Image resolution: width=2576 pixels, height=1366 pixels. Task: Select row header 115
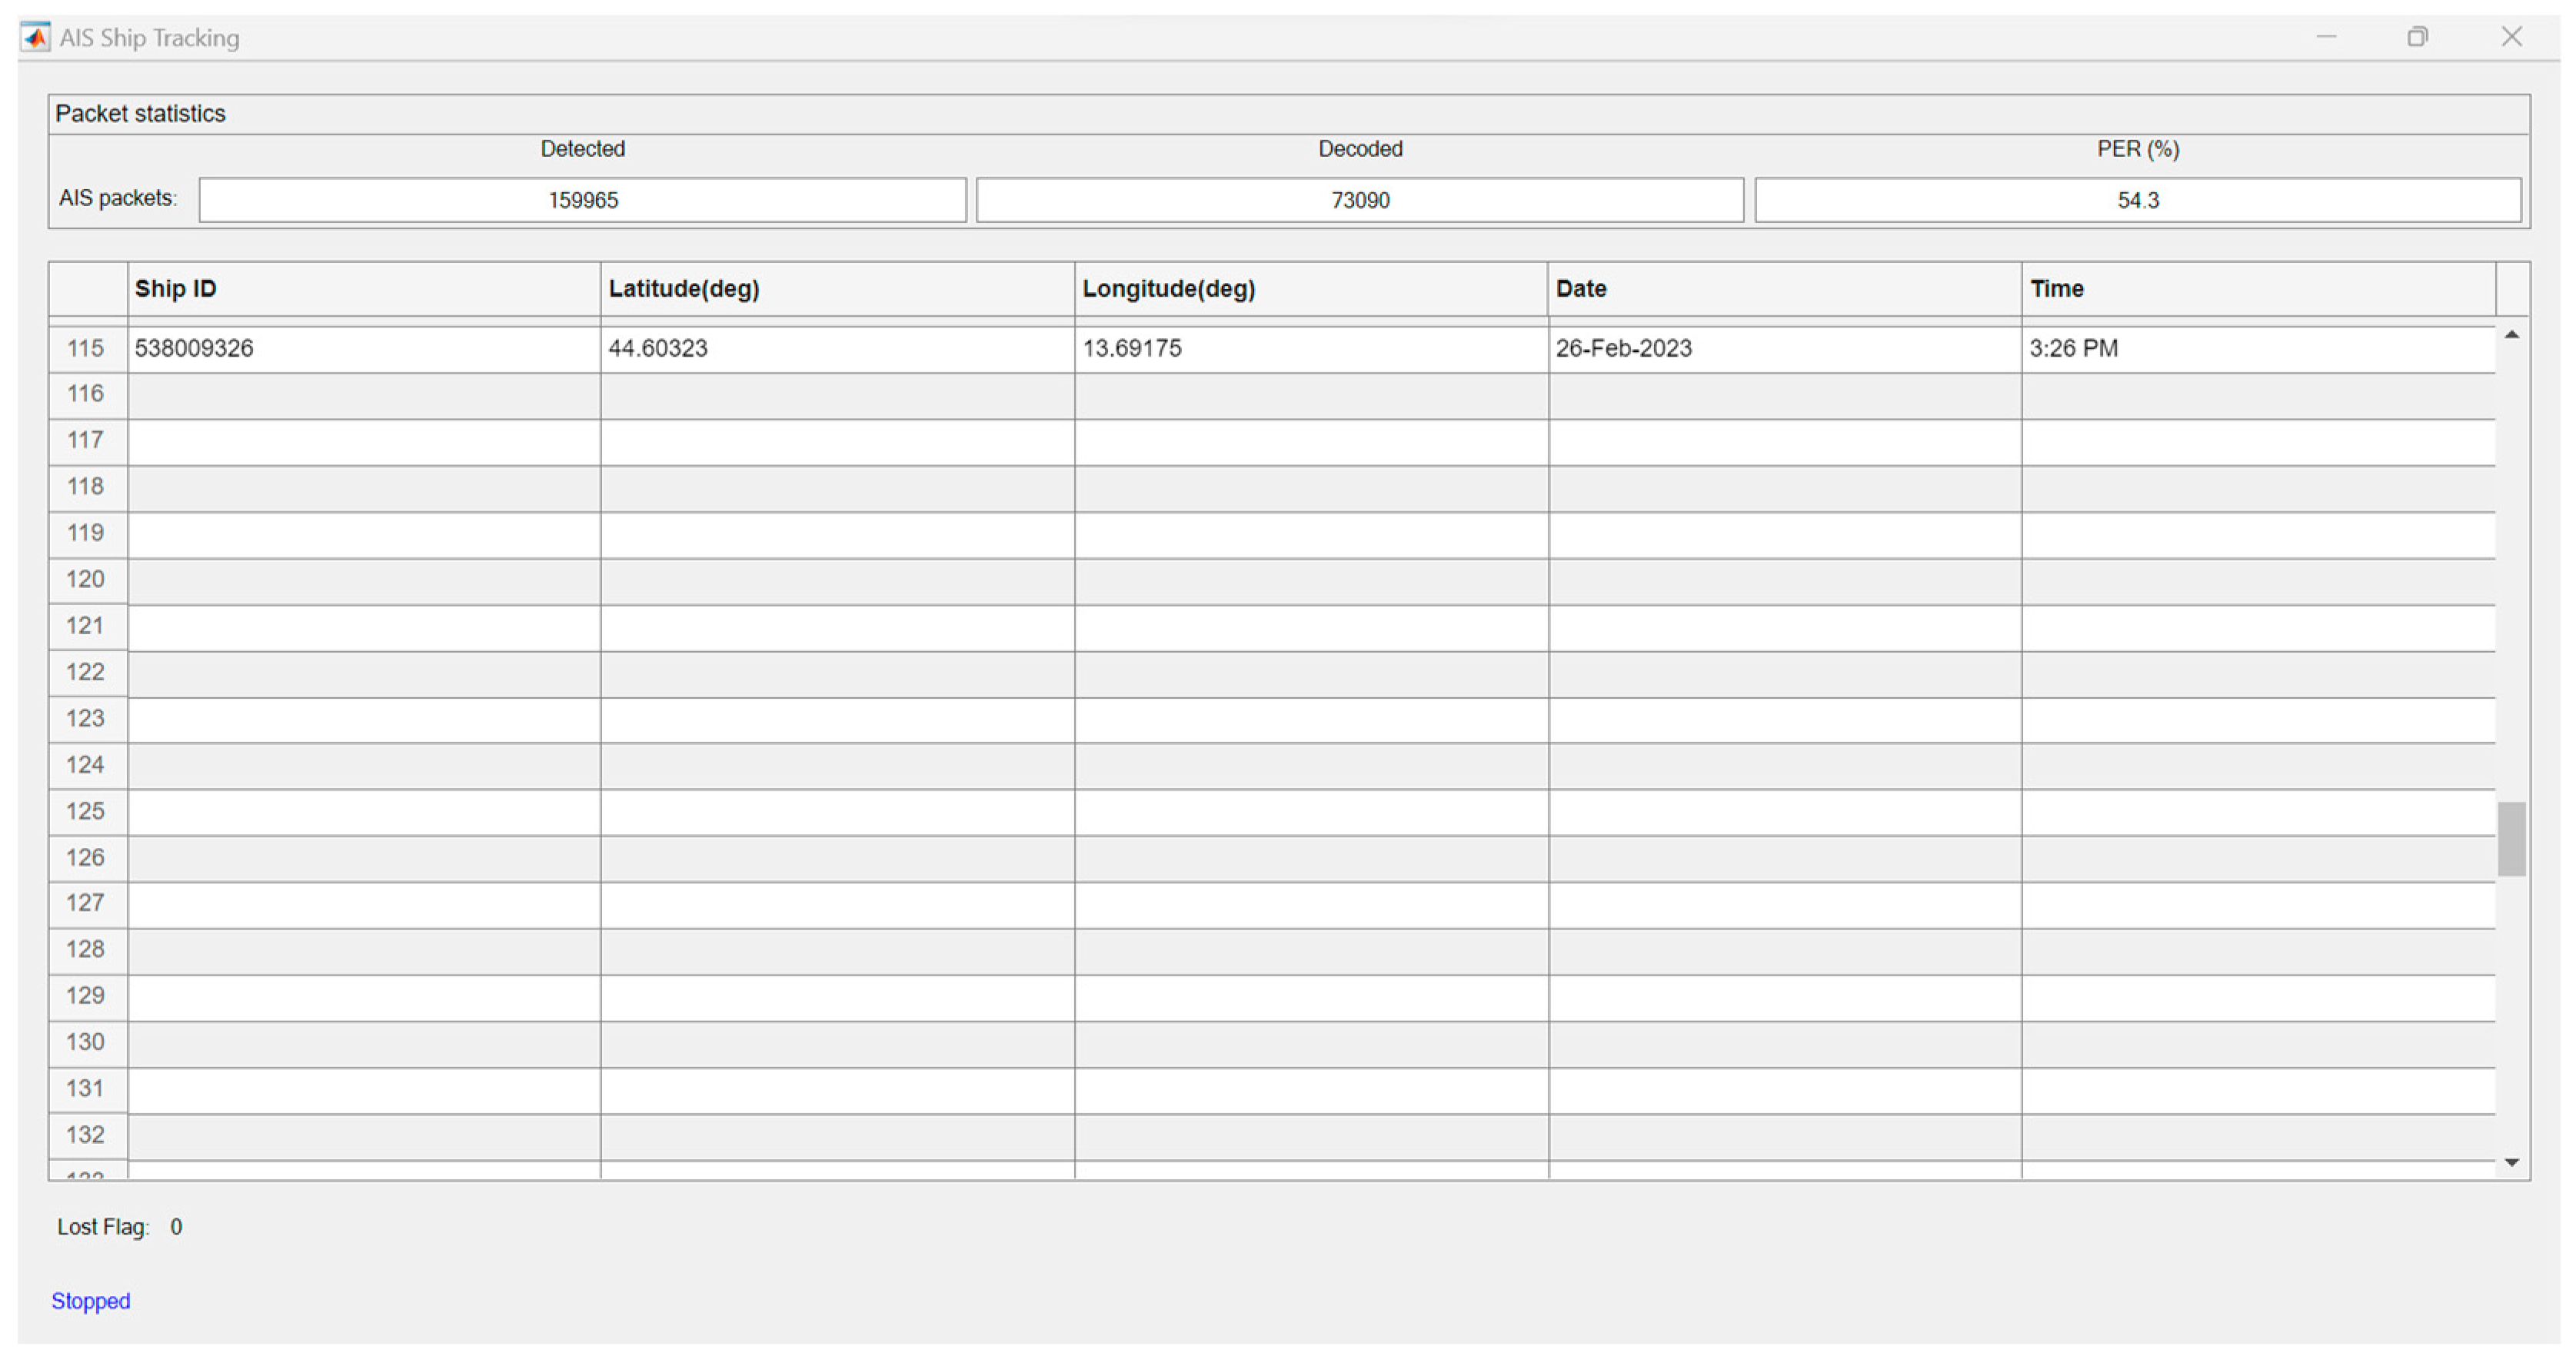[x=86, y=348]
